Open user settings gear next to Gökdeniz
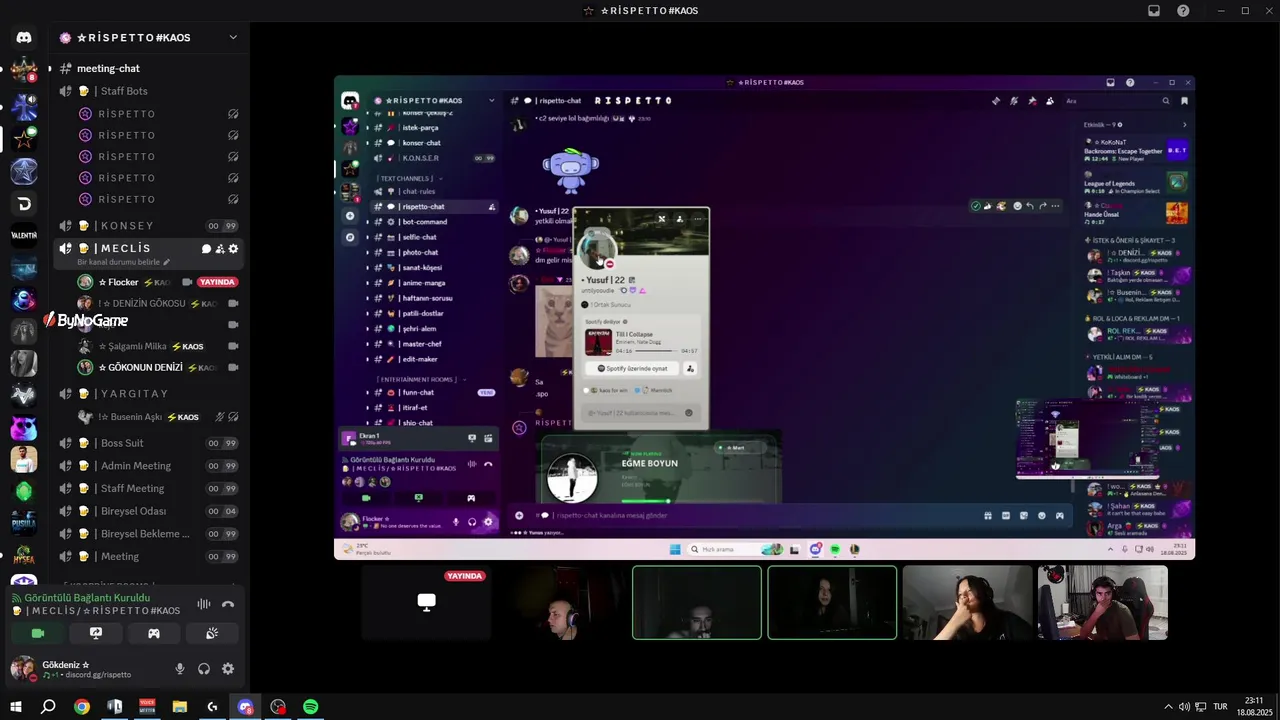Viewport: 1280px width, 720px height. tap(228, 669)
